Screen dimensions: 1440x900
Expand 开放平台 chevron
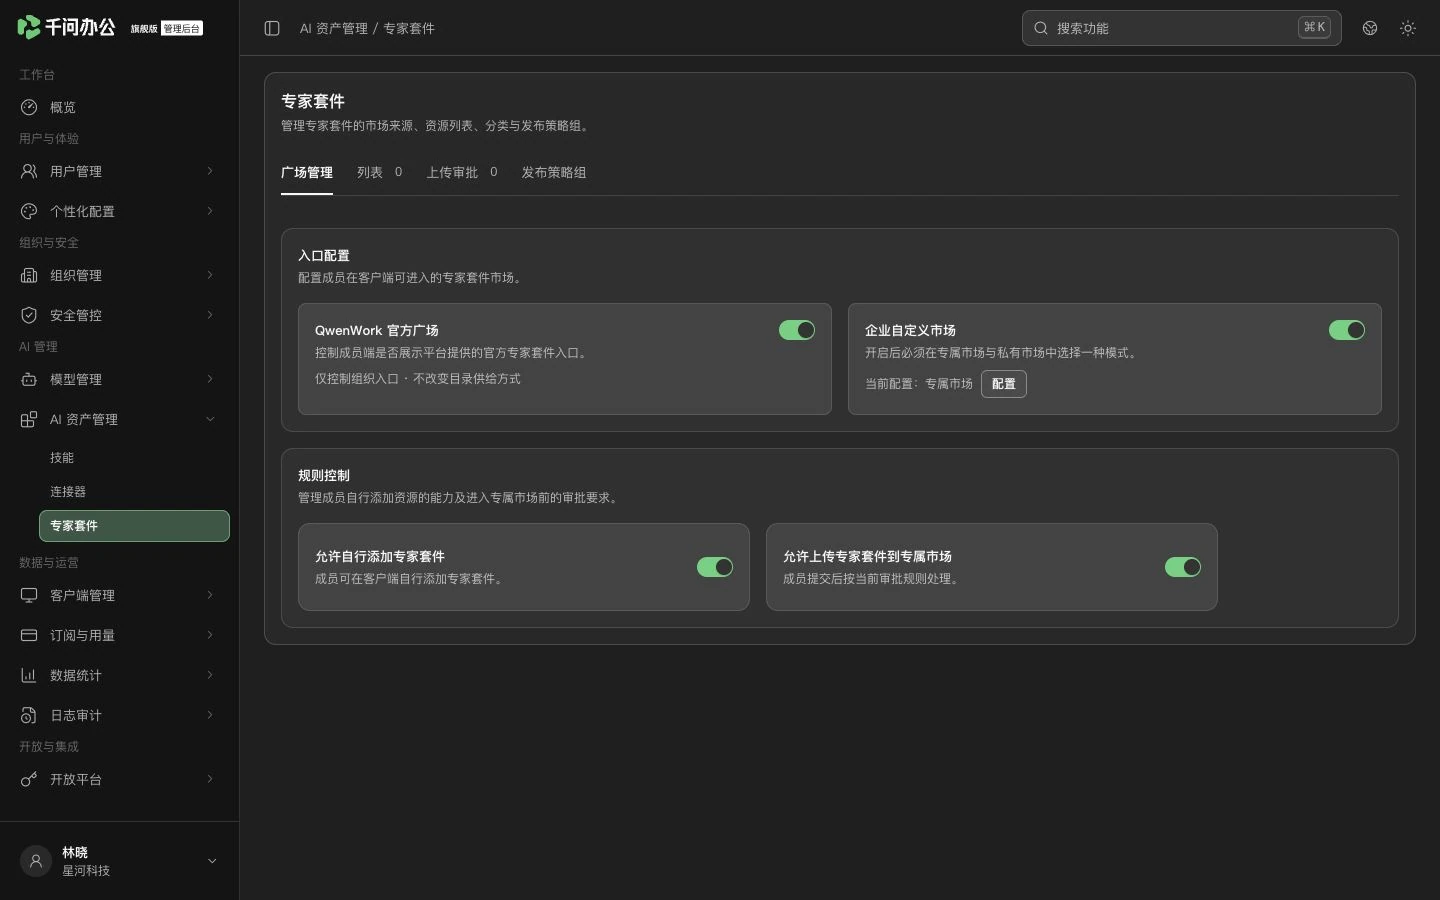click(210, 779)
